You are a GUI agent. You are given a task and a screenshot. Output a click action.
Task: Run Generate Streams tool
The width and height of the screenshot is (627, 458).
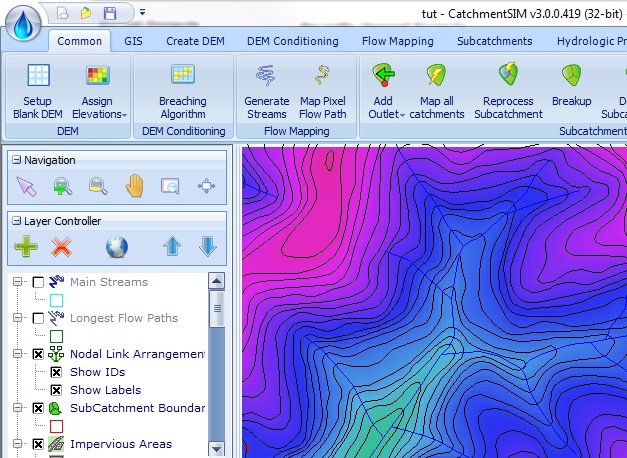[x=266, y=88]
